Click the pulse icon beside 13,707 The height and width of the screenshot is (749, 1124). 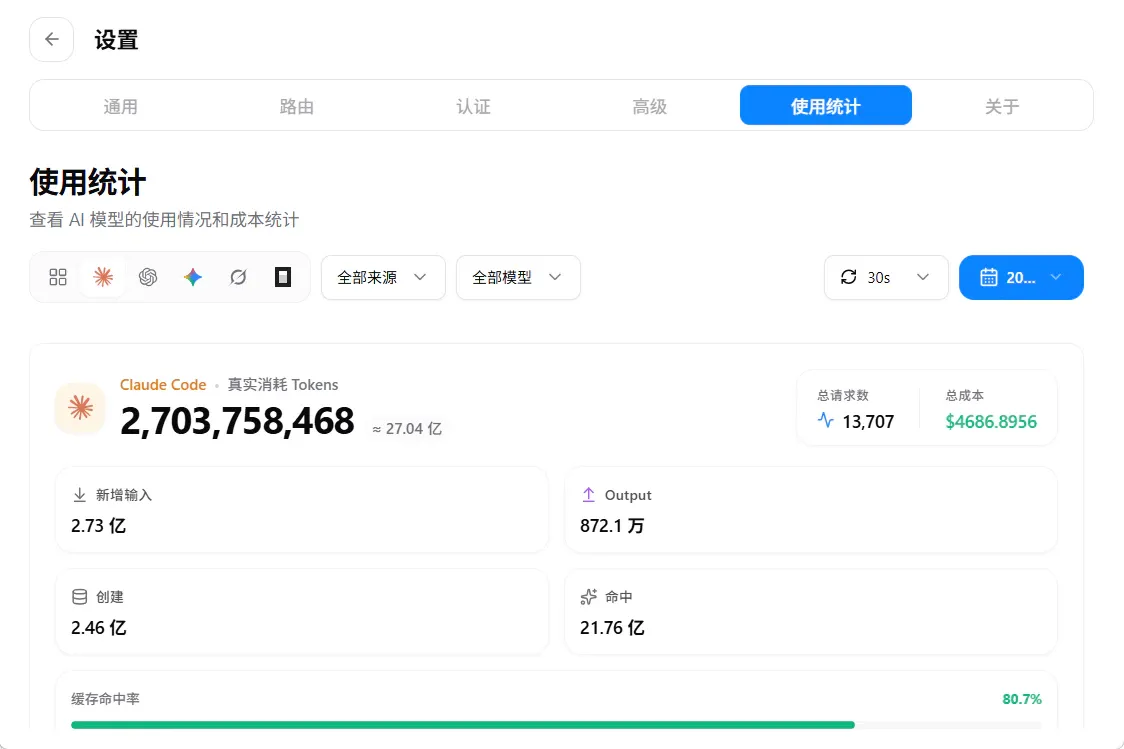point(826,421)
